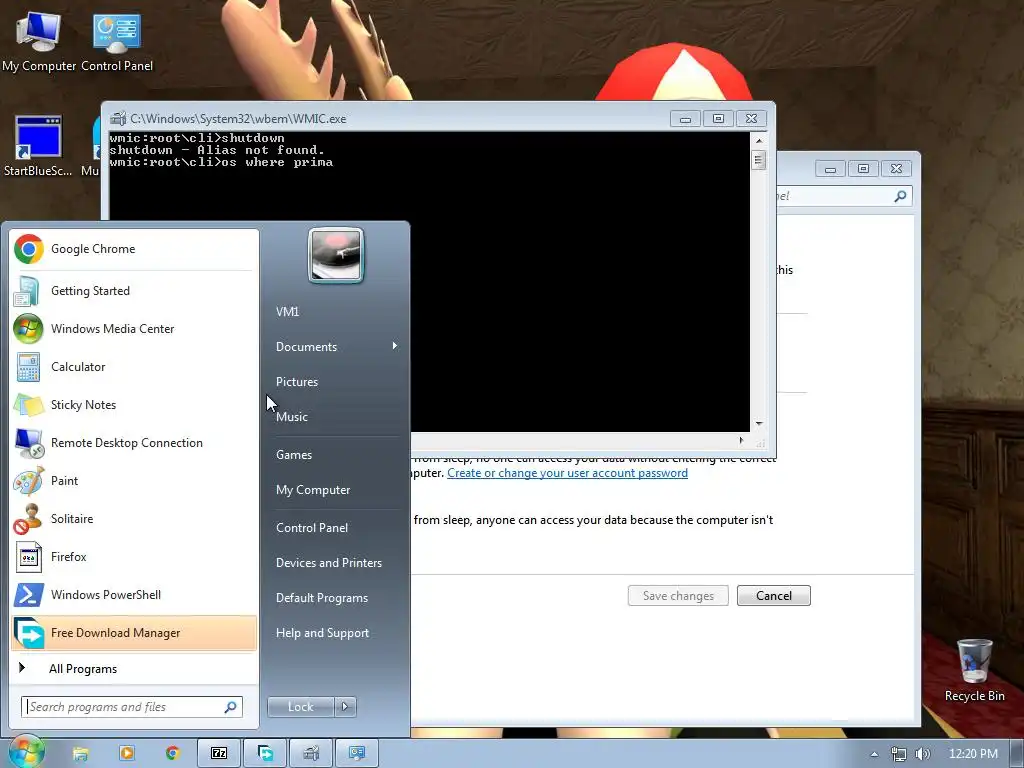Switch to Control Panel taskbar button
Image resolution: width=1024 pixels, height=768 pixels.
(x=357, y=754)
